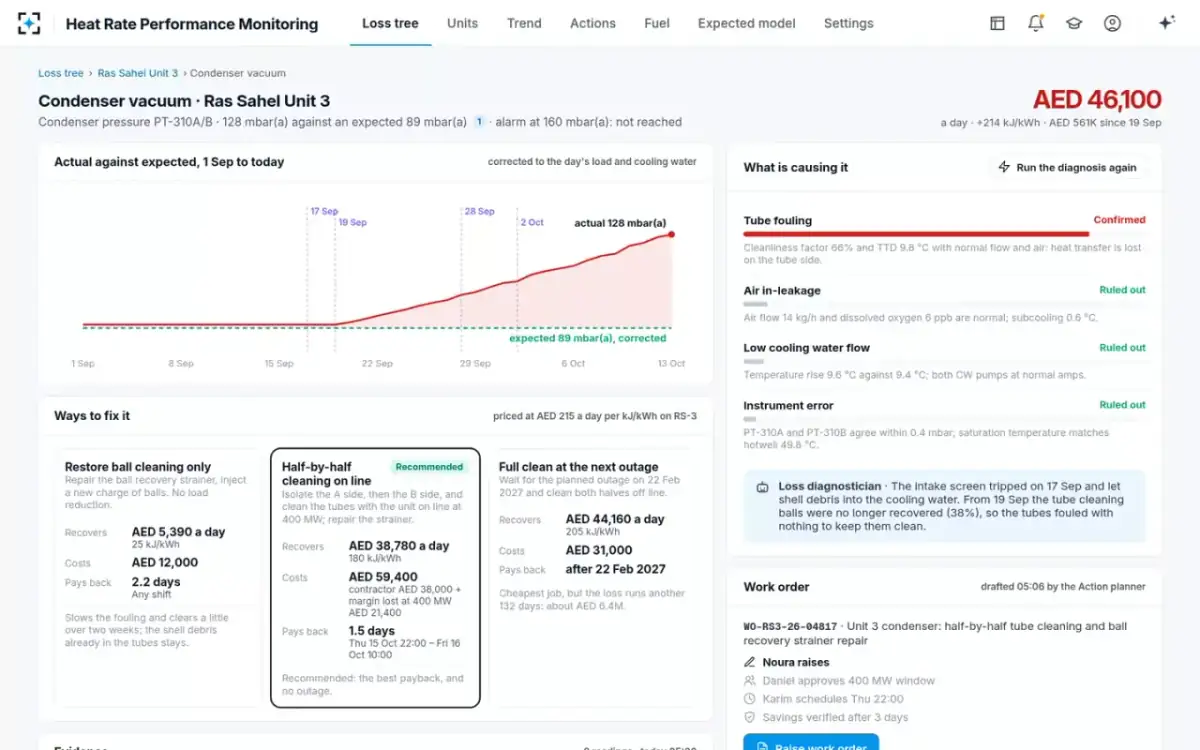The image size is (1200, 750).
Task: Click the Raise work order button
Action: 811,744
